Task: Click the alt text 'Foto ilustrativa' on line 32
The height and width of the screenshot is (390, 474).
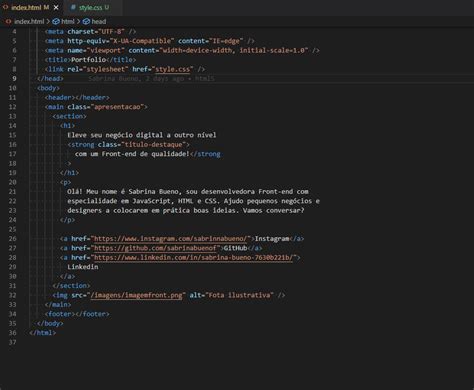Action: (x=239, y=295)
